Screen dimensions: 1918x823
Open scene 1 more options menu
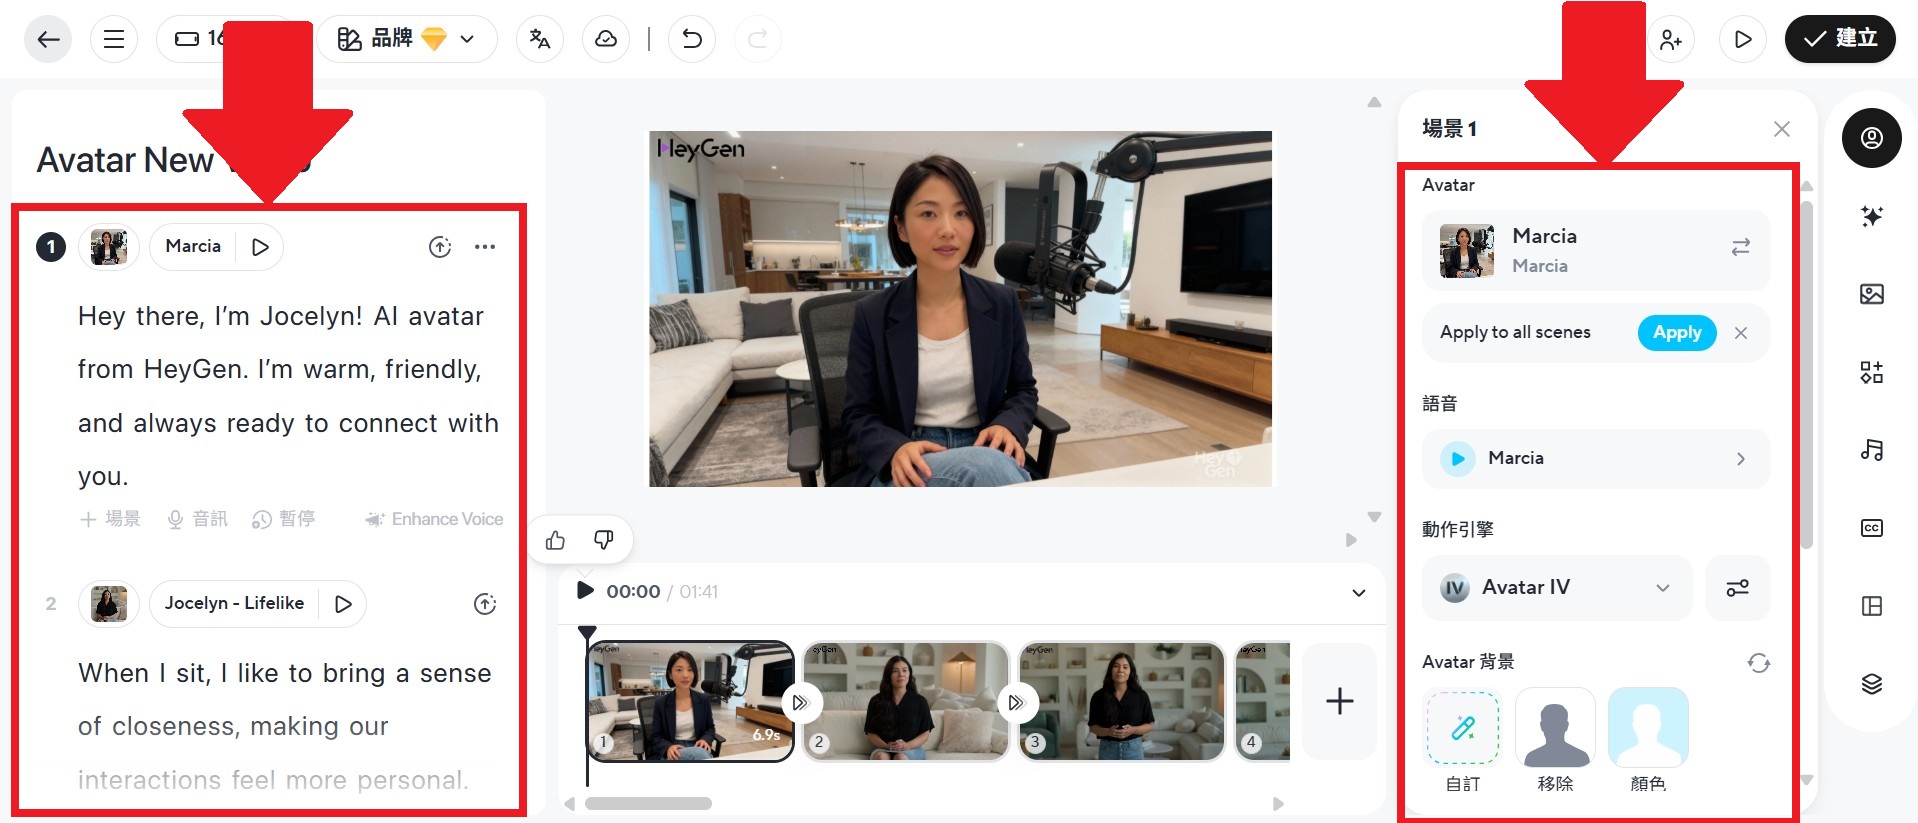click(x=485, y=247)
